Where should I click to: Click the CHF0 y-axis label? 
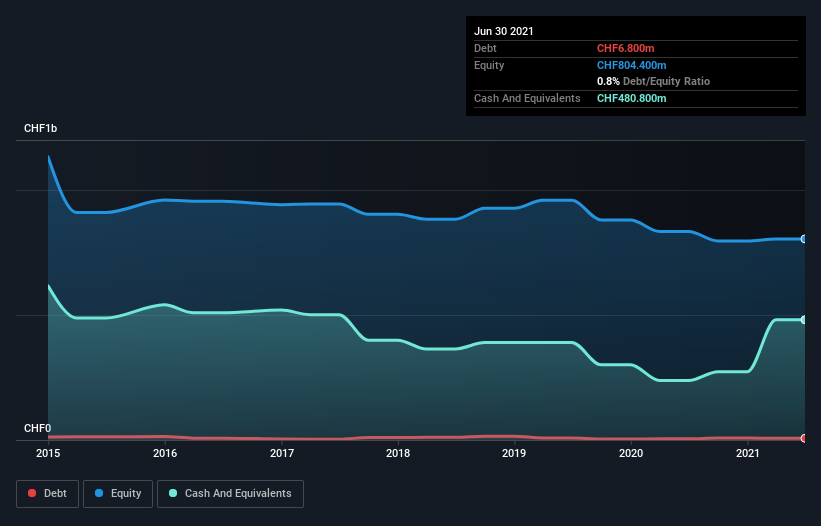coord(38,428)
